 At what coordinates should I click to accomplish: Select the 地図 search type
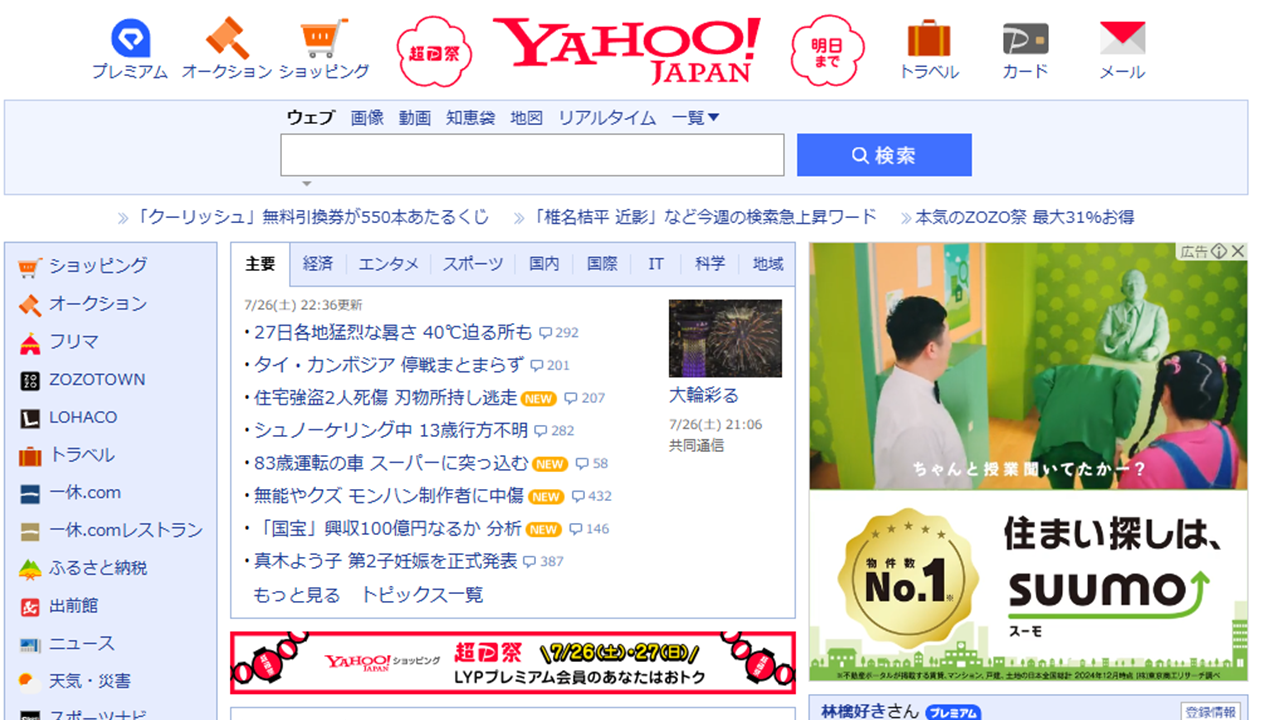(x=526, y=118)
